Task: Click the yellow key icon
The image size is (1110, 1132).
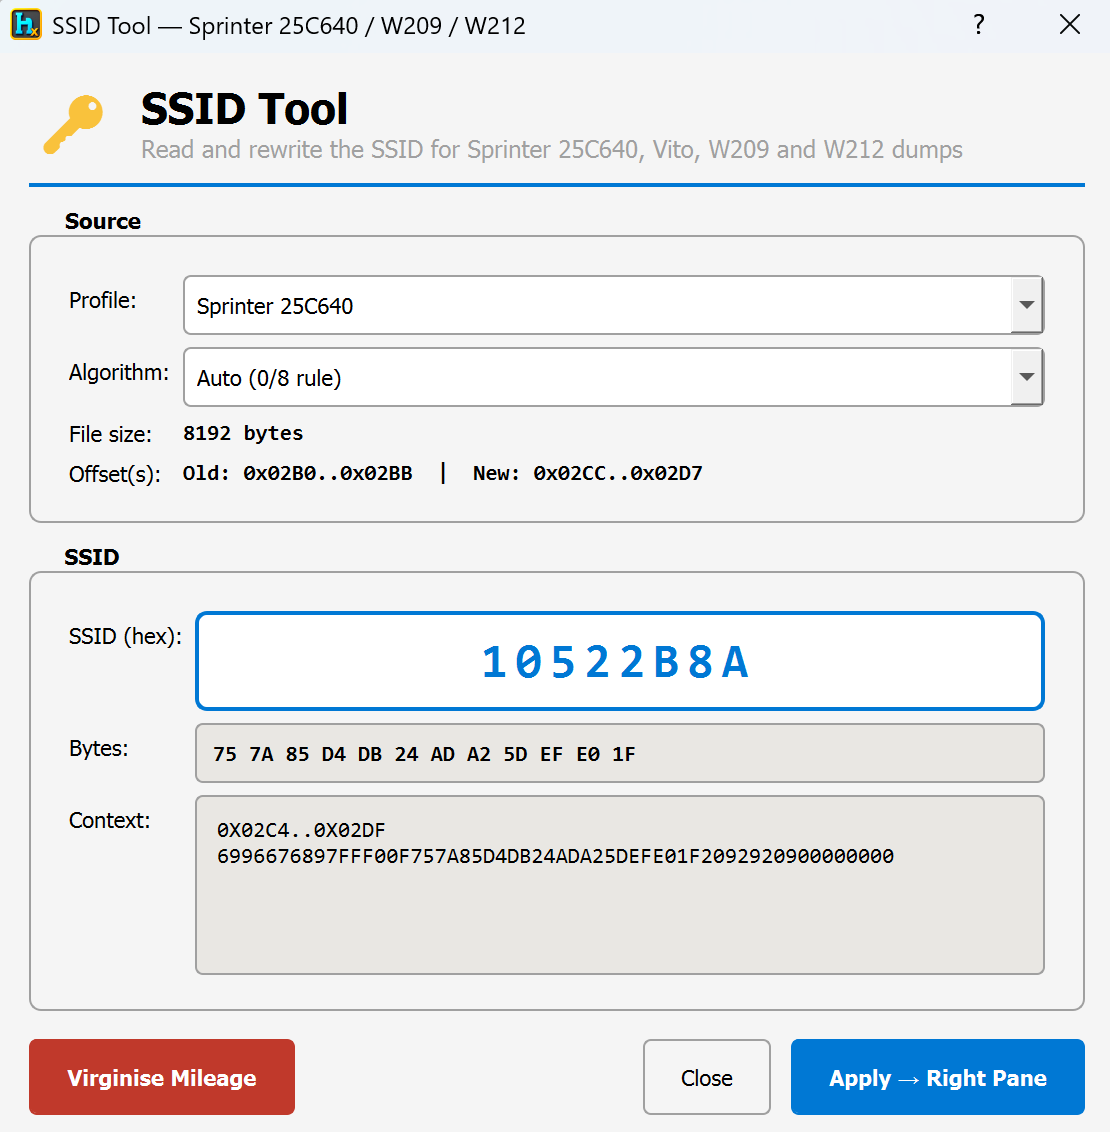Action: point(73,125)
